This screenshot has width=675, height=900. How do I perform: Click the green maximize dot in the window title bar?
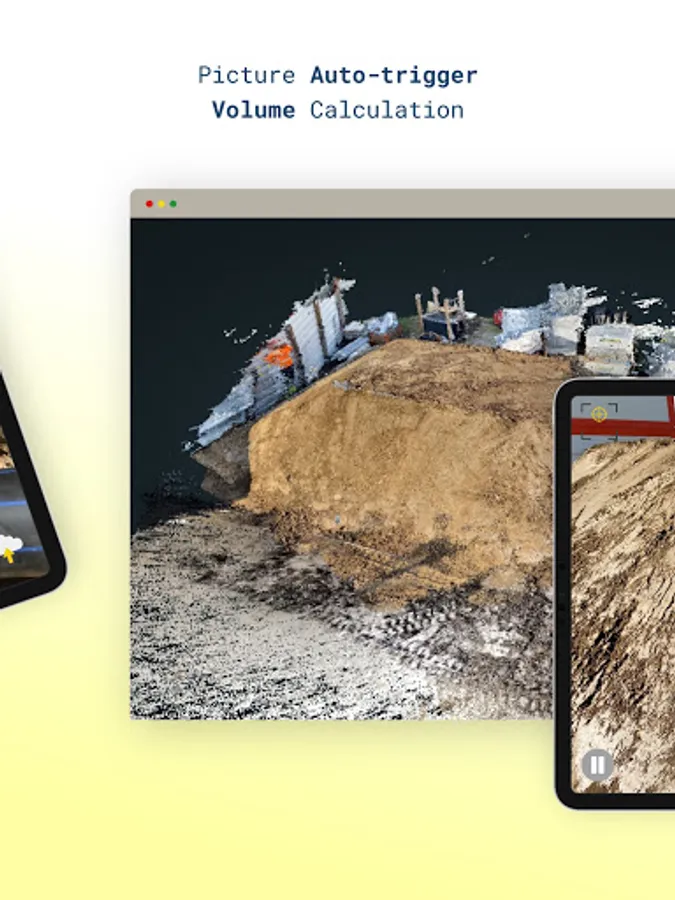173,204
